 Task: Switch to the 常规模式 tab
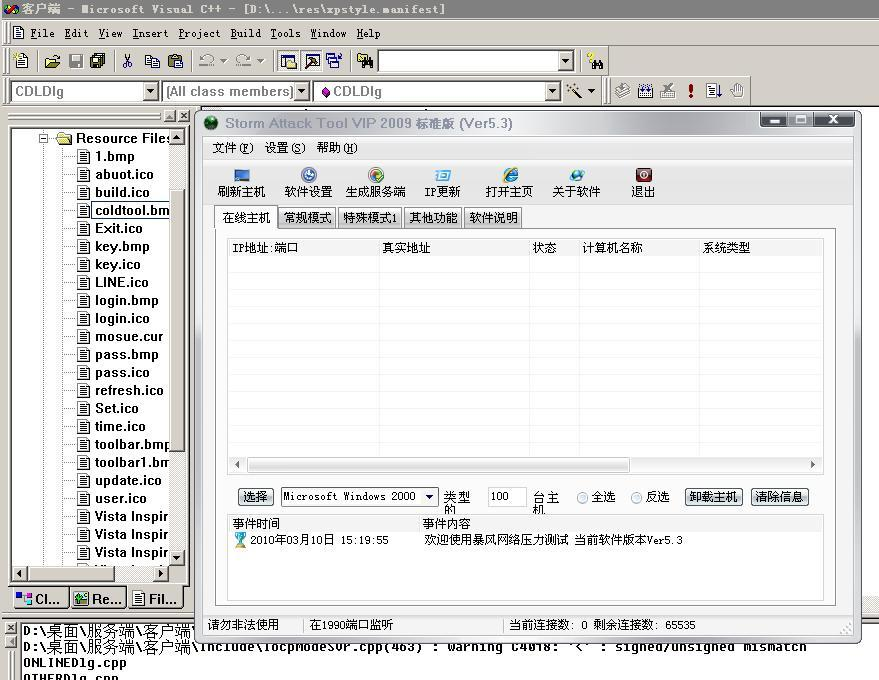307,218
